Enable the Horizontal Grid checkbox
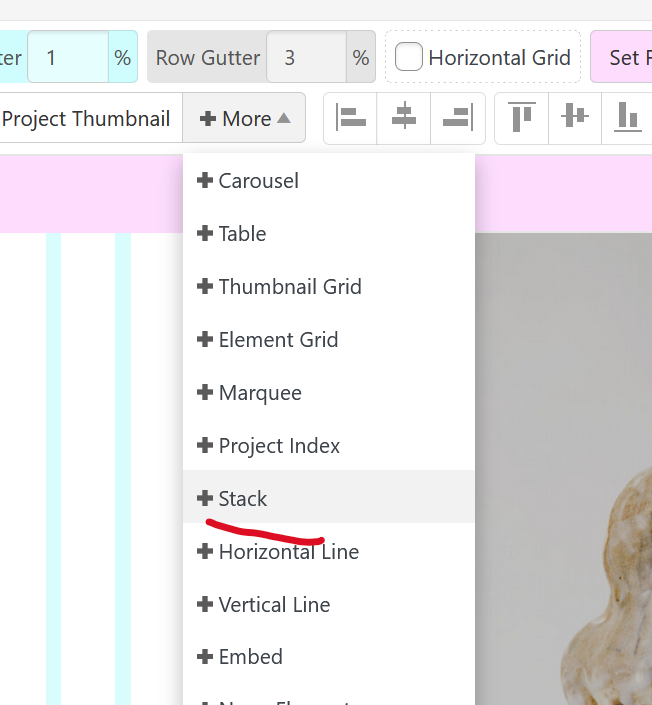The height and width of the screenshot is (705, 652). click(409, 58)
